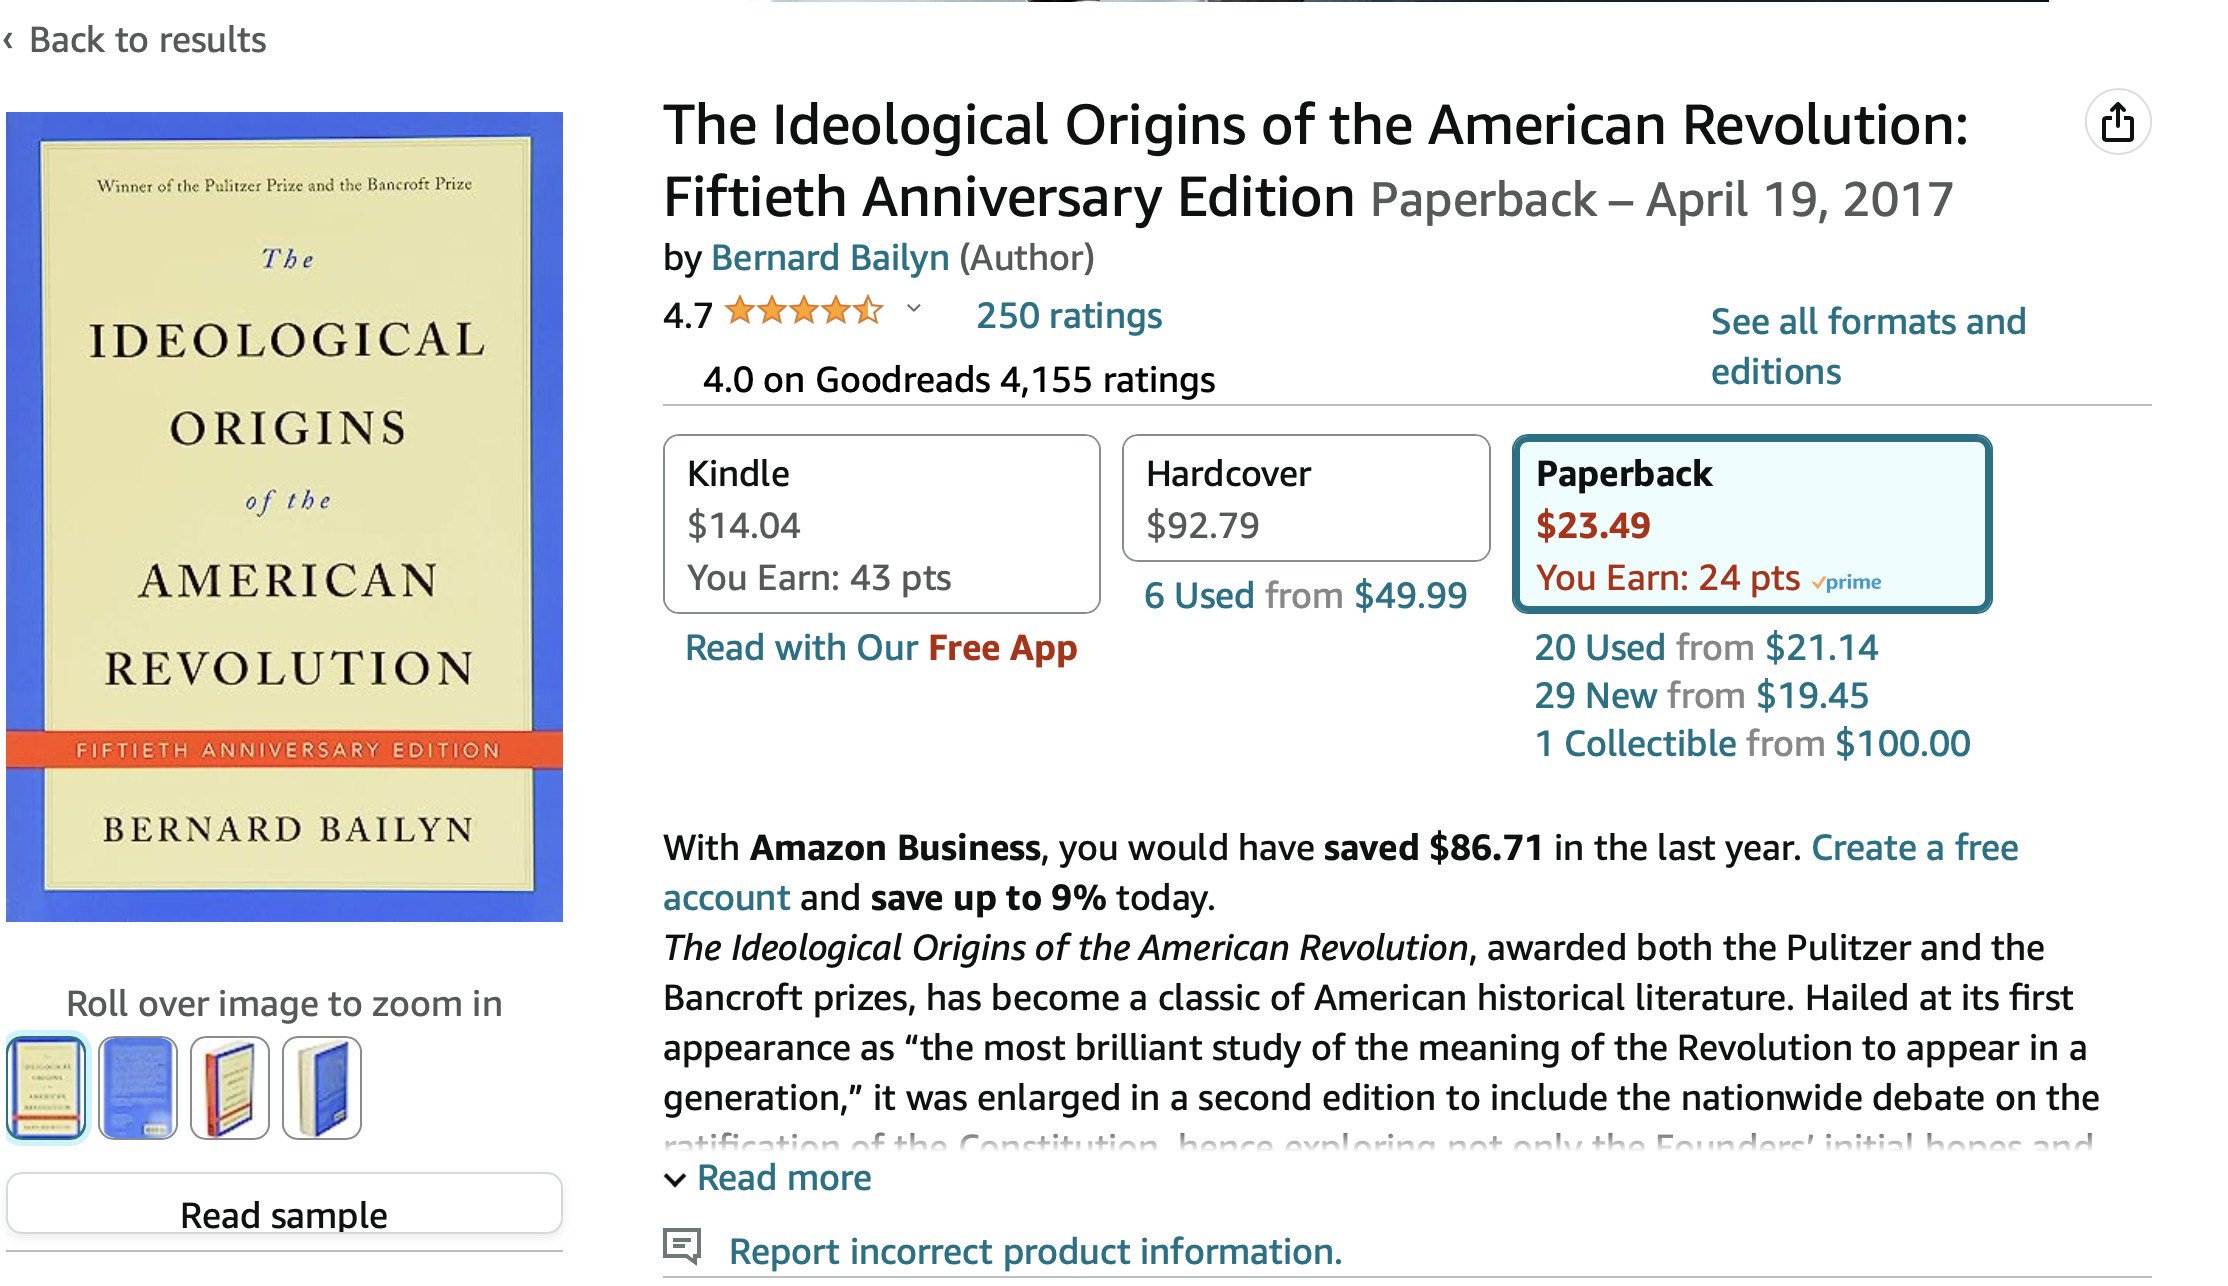Open 20 Used from $21.14 offers
The height and width of the screenshot is (1286, 2228).
click(x=1706, y=648)
